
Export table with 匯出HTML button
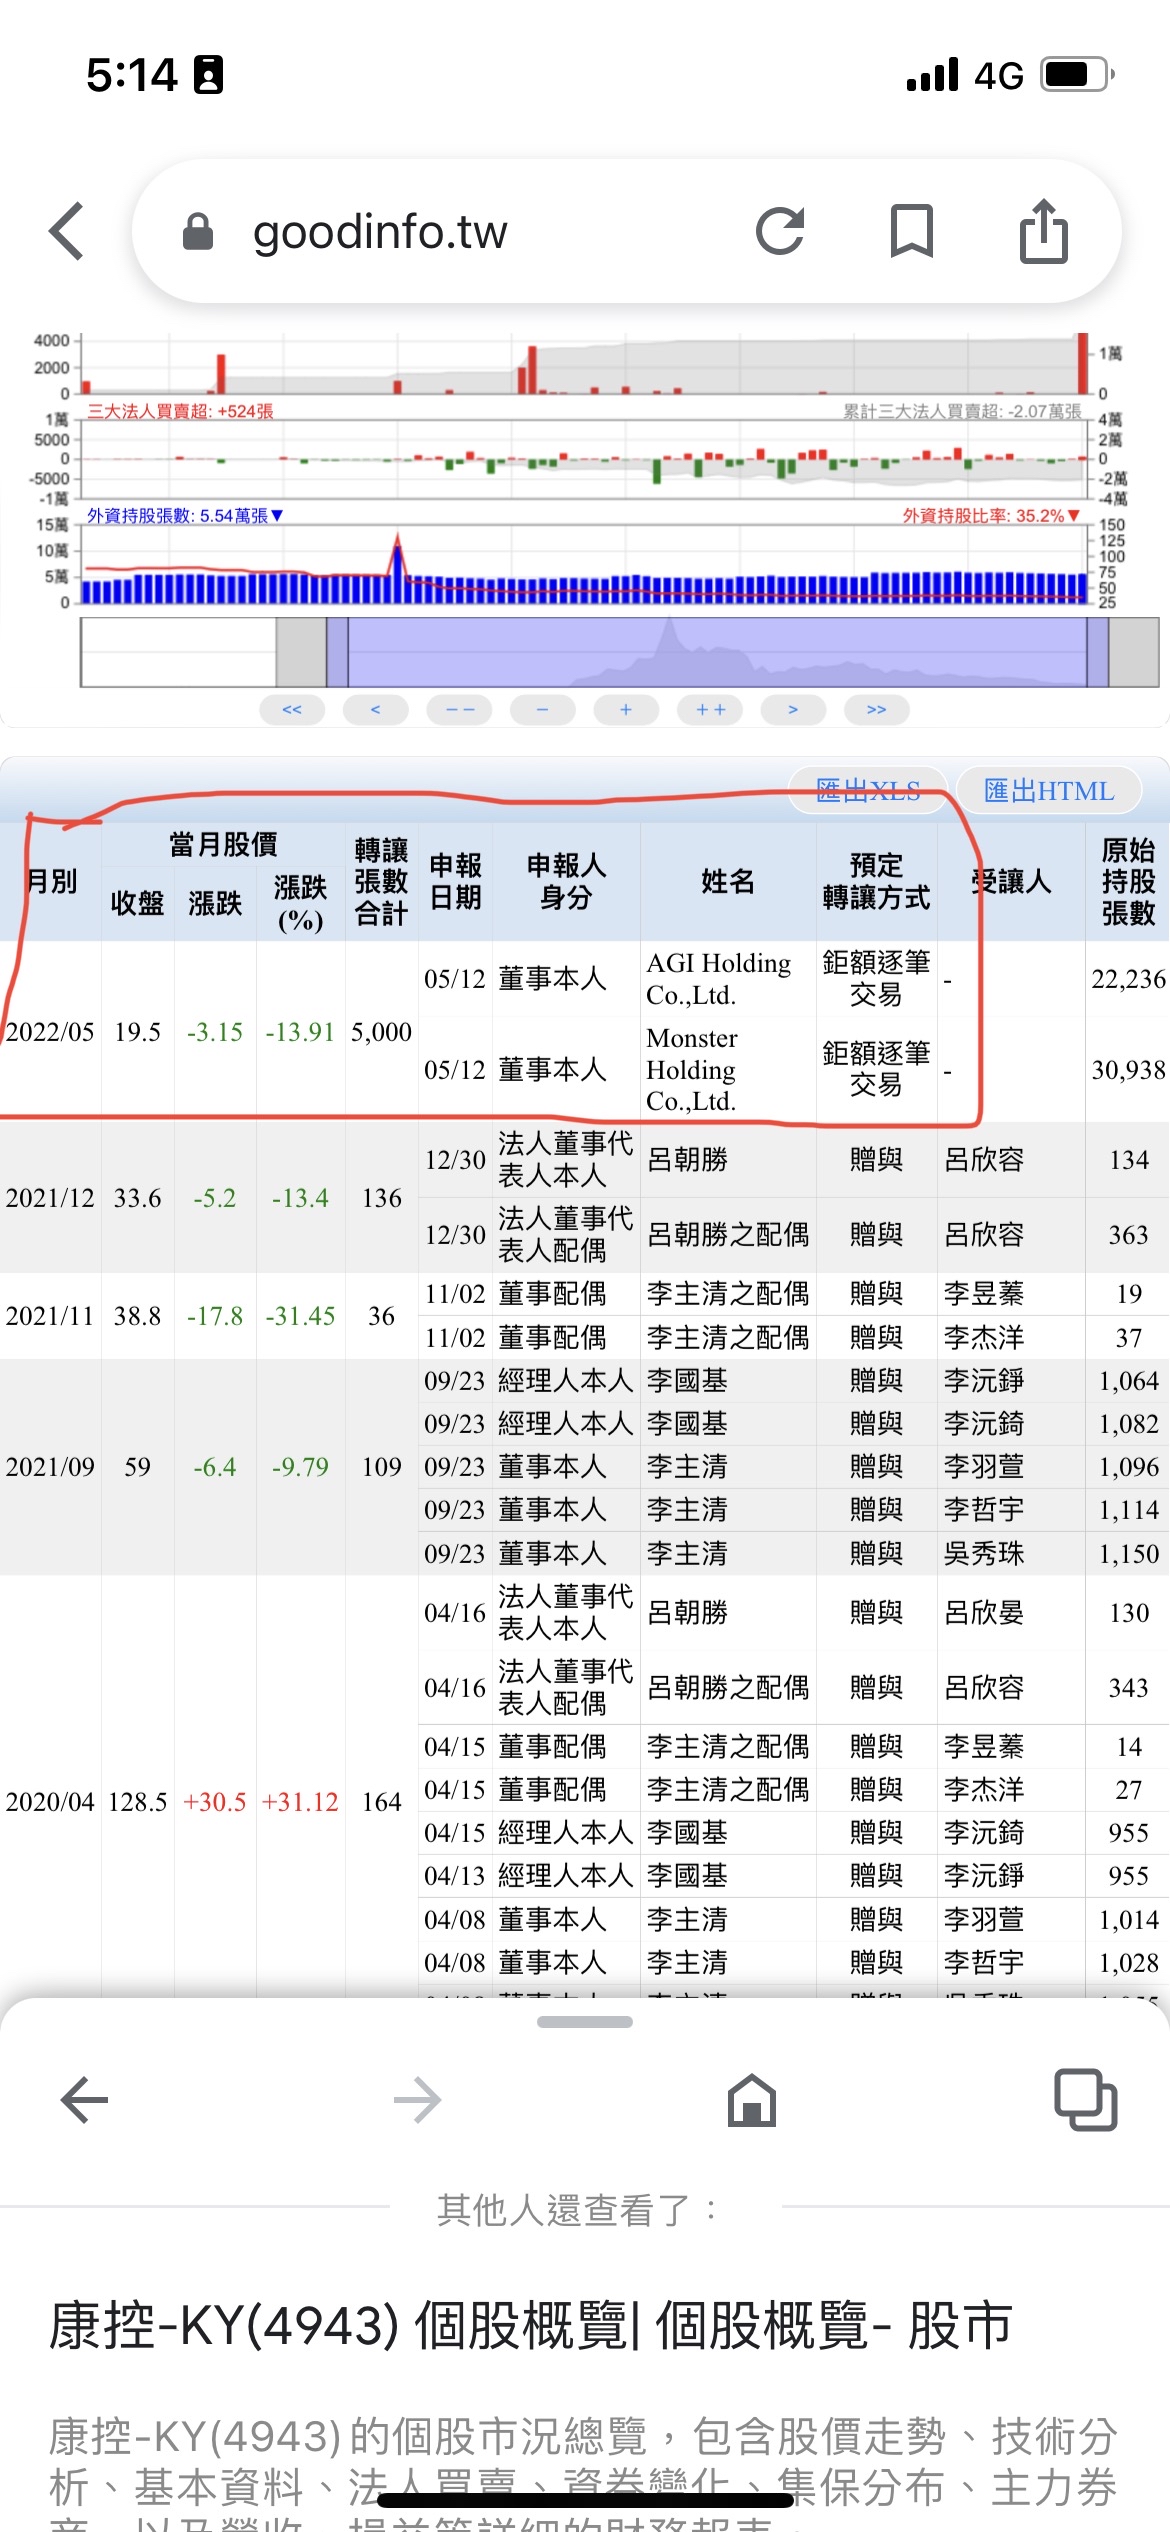click(x=1048, y=791)
